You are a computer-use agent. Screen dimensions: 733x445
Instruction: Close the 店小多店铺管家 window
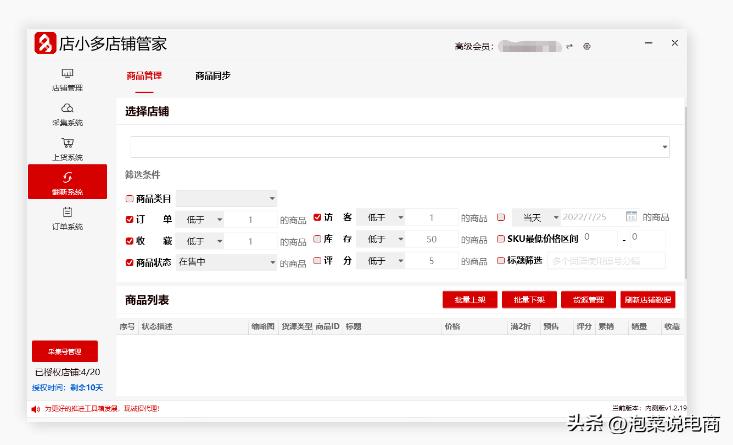(675, 43)
